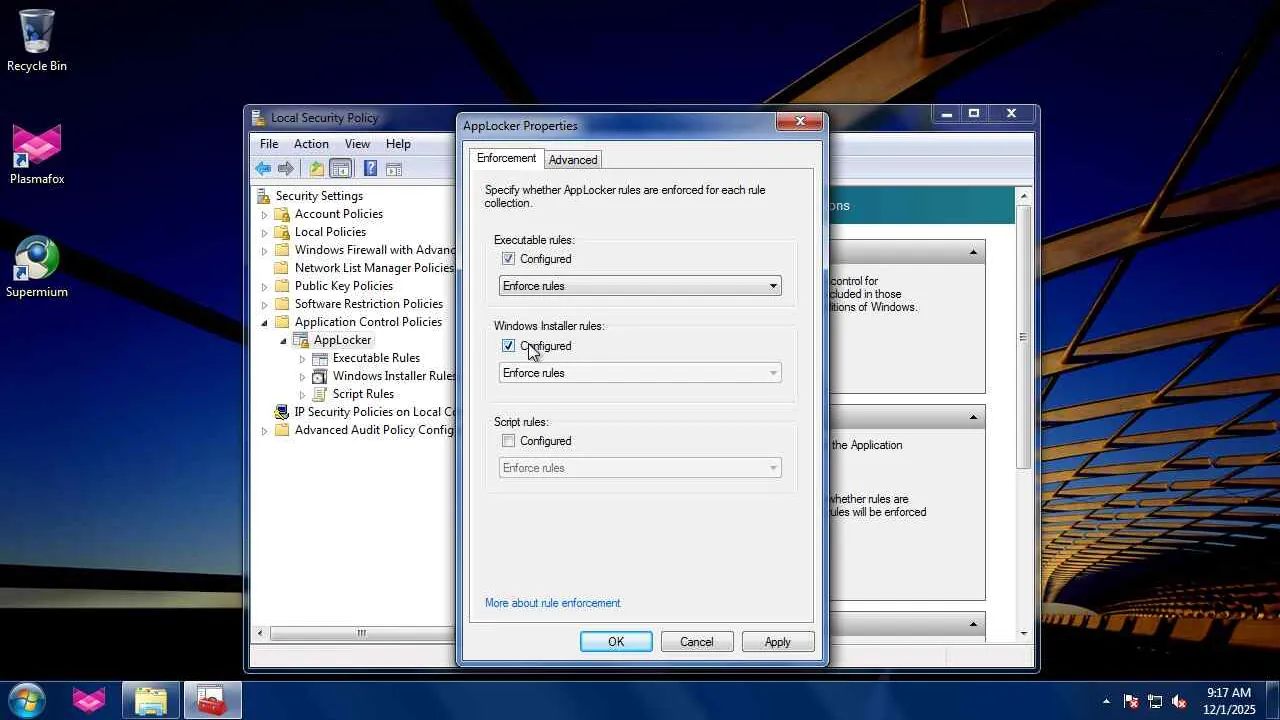
Task: Select the Advanced Audit Policy folder icon
Action: [x=282, y=430]
